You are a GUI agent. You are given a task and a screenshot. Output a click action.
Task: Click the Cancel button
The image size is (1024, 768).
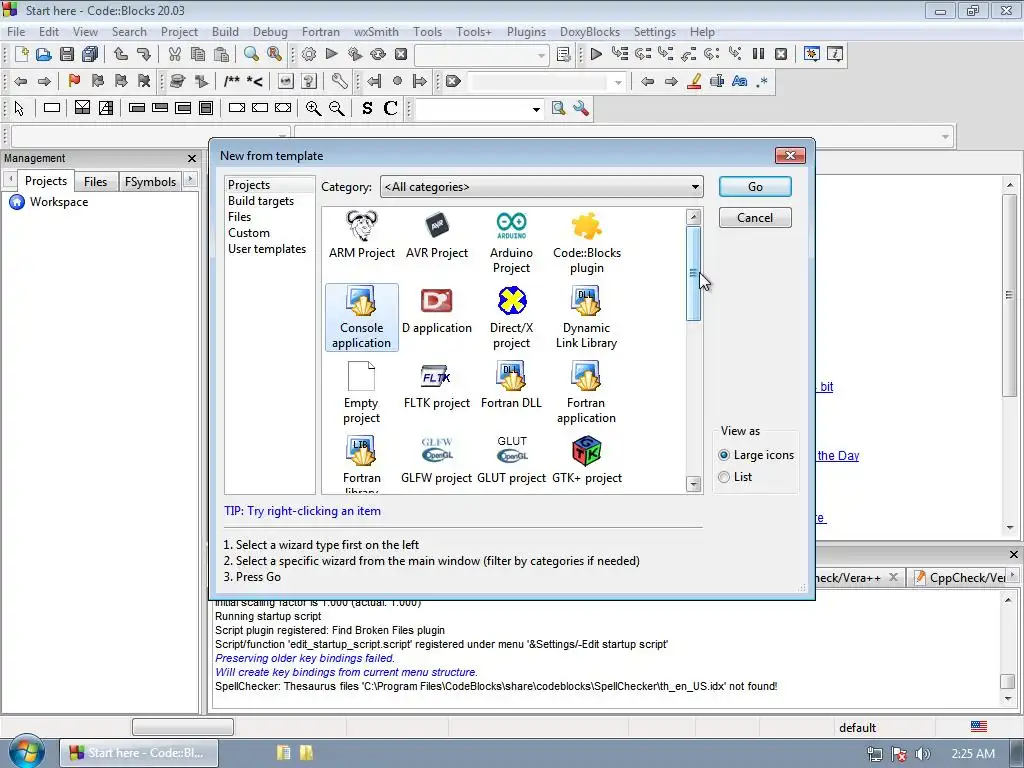755,217
